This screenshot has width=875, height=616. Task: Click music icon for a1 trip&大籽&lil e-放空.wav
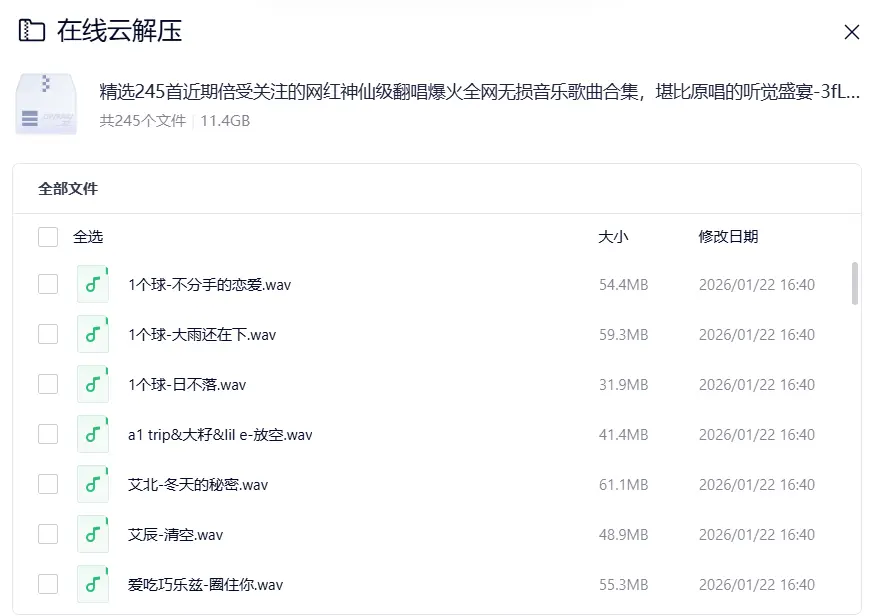(x=92, y=434)
